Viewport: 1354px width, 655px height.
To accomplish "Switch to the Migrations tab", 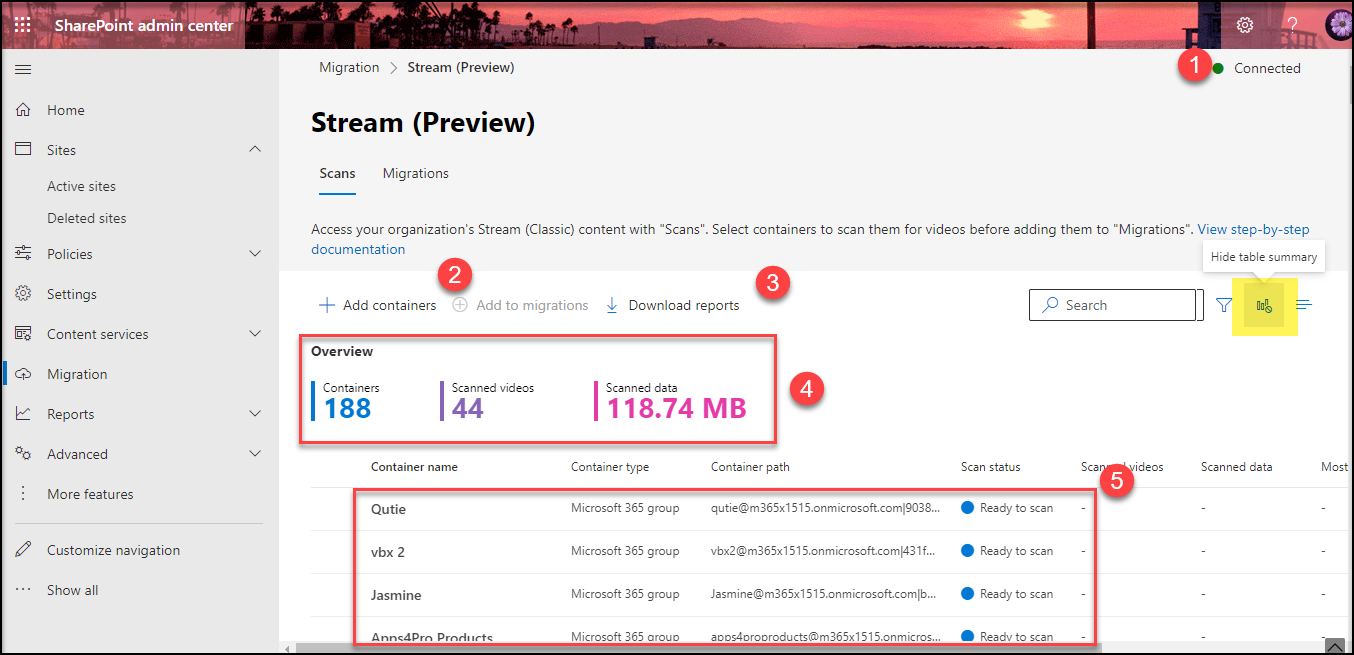I will pyautogui.click(x=415, y=173).
